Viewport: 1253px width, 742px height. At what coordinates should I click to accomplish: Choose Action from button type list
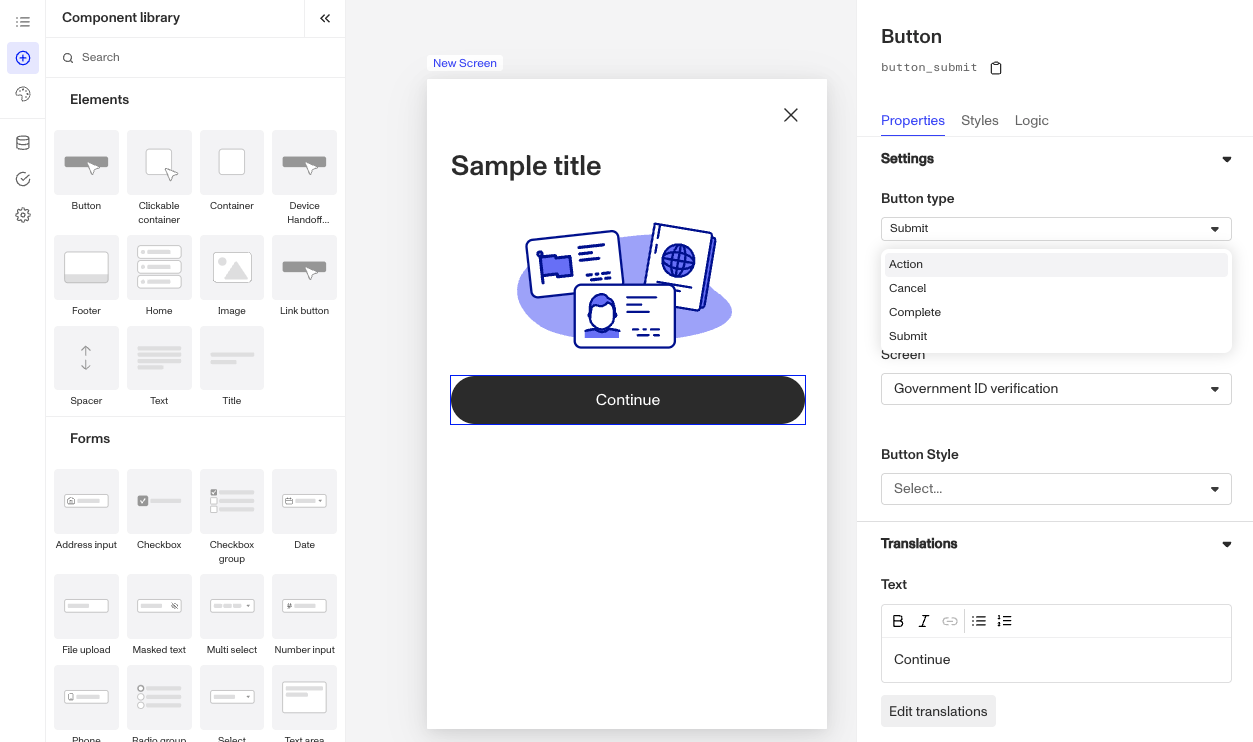(x=1056, y=264)
